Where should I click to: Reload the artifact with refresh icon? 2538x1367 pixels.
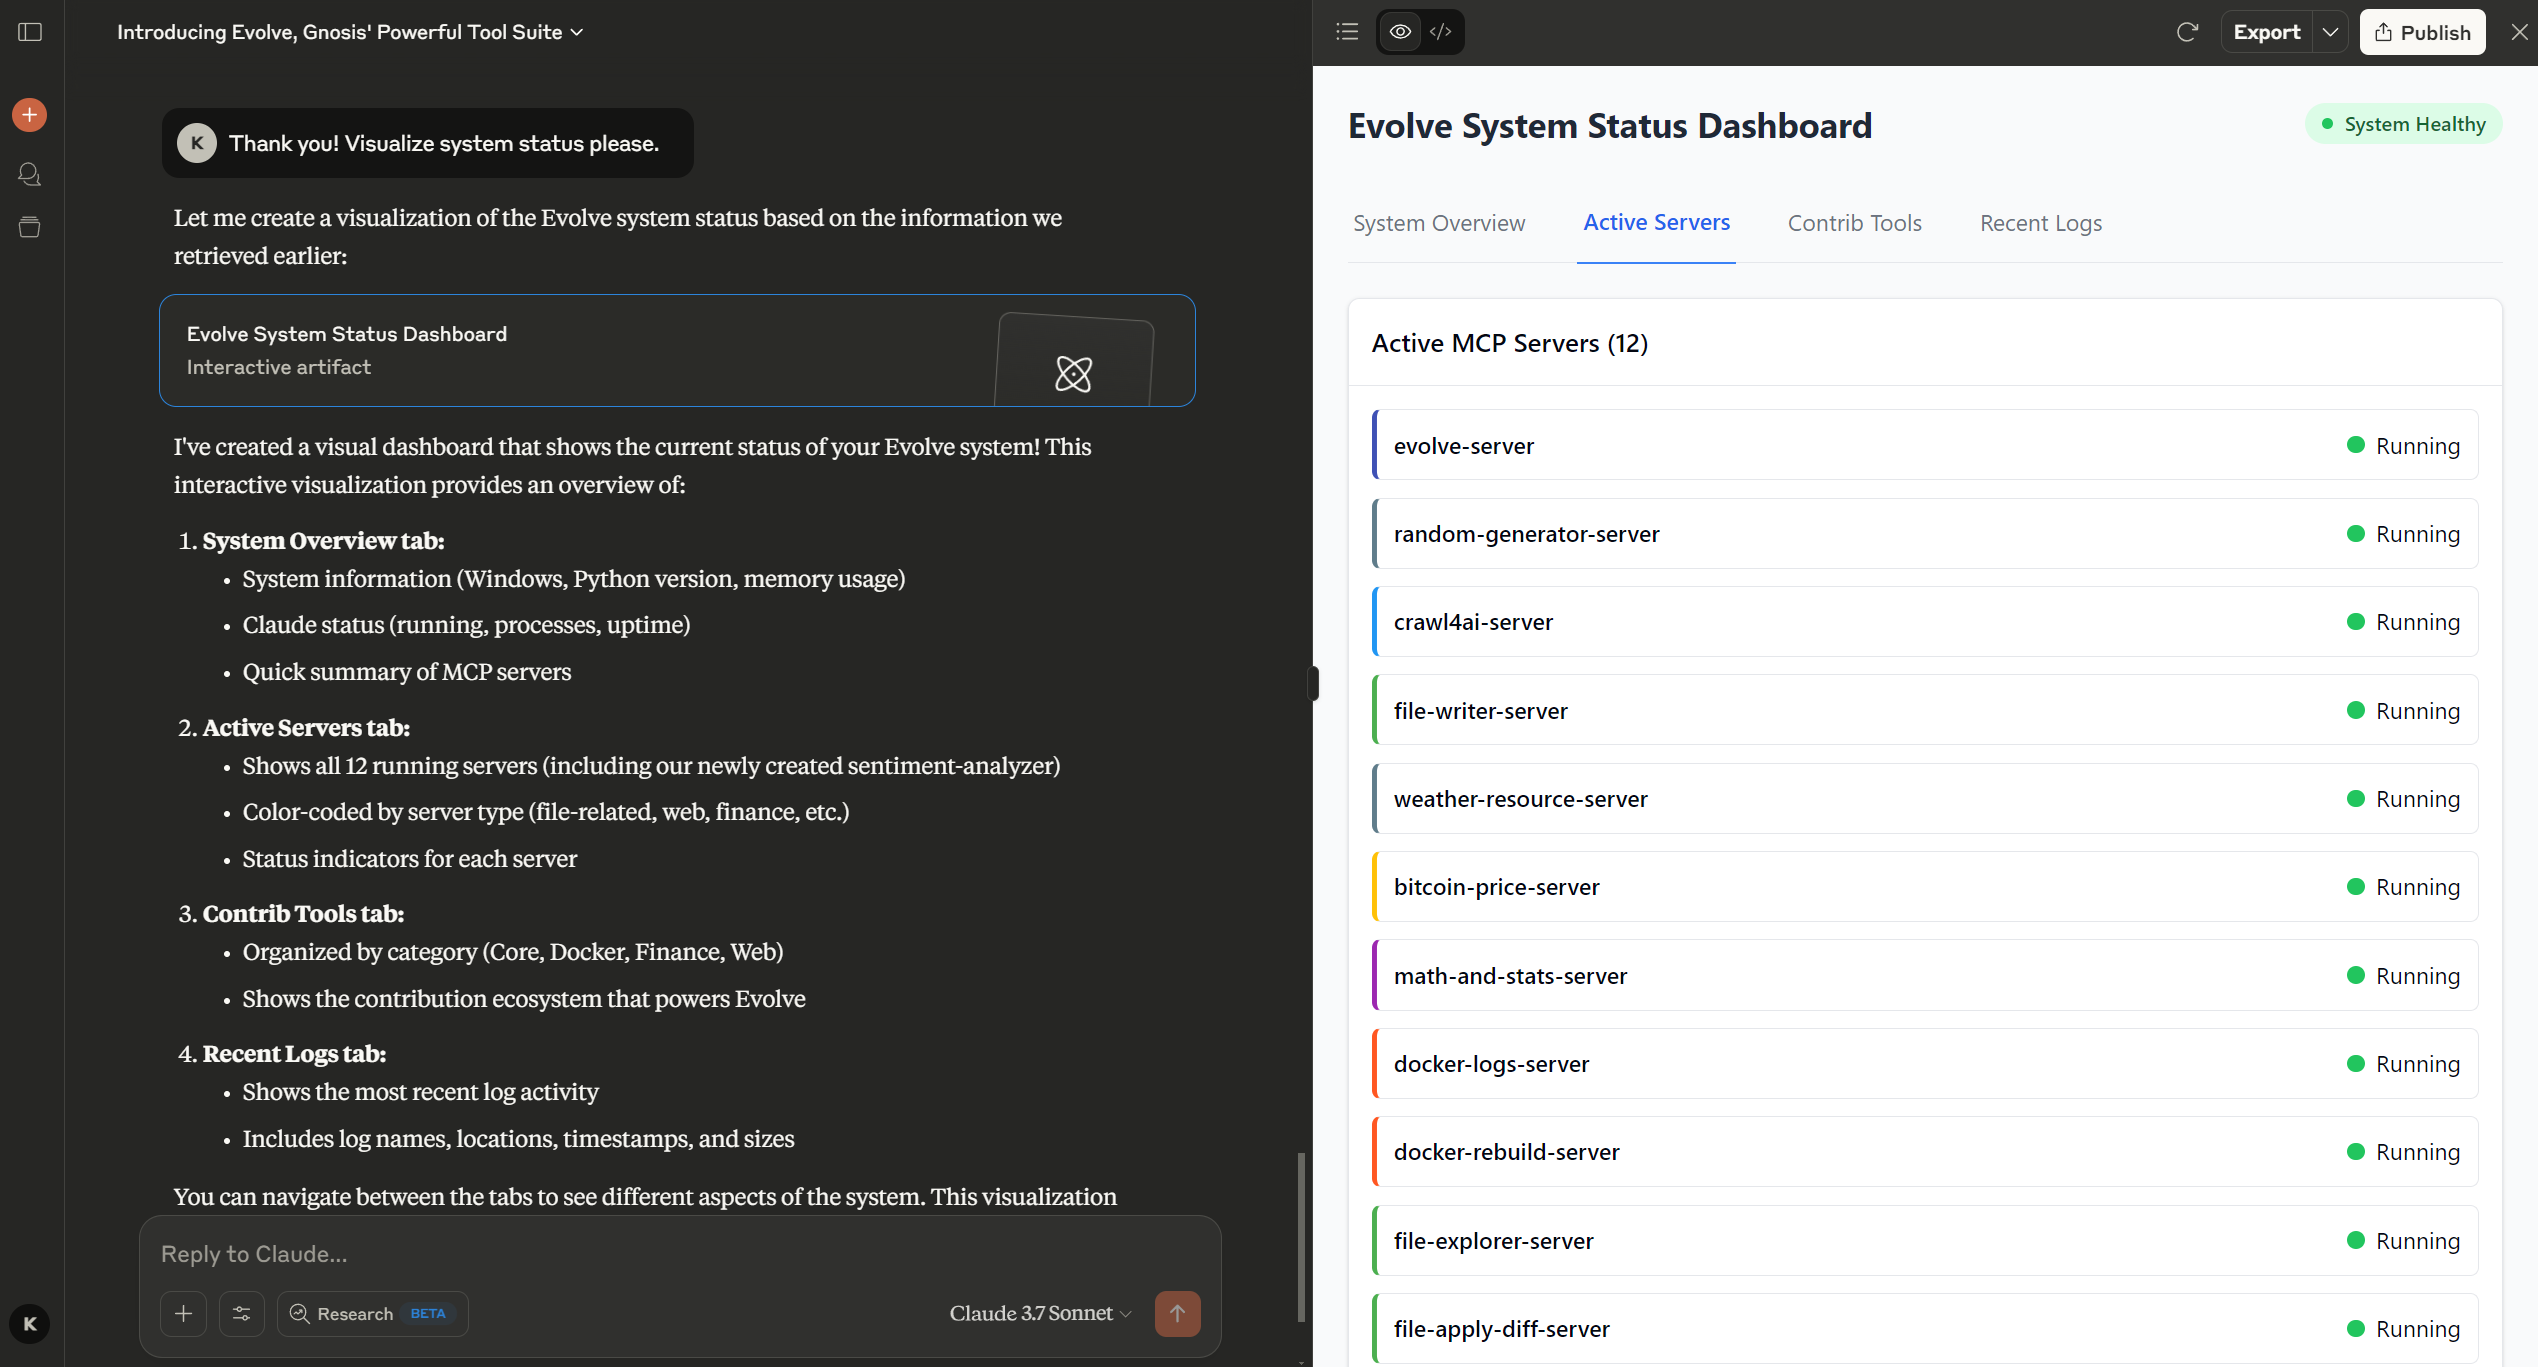click(x=2187, y=32)
